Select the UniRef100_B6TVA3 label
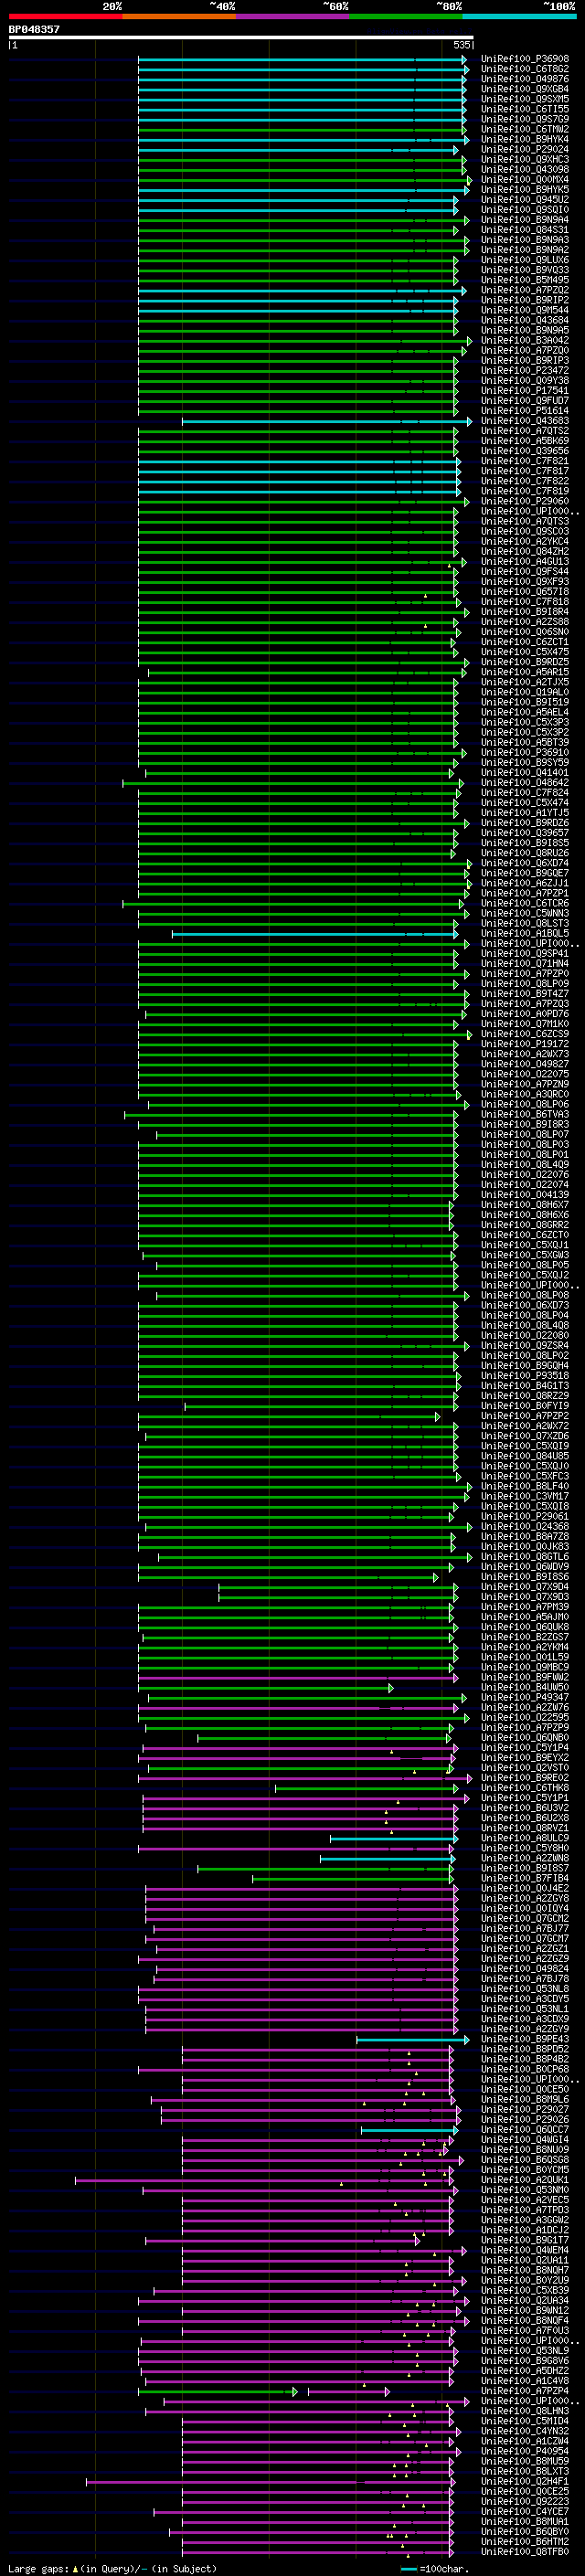 click(525, 1114)
